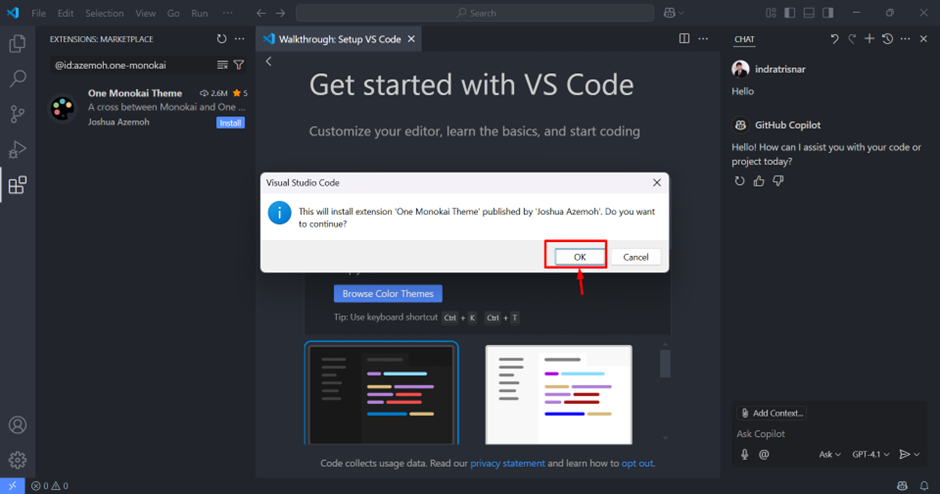Open editor more actions ellipsis
Viewport: 940px width, 494px height.
pos(703,38)
